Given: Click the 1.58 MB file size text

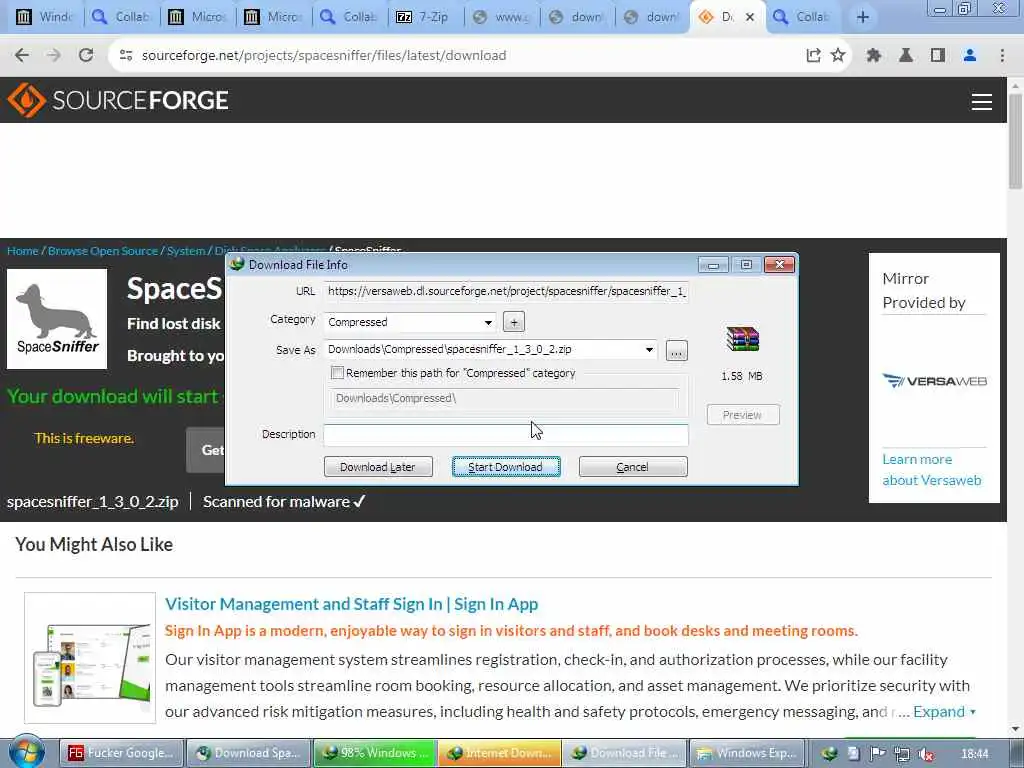Looking at the screenshot, I should [x=742, y=376].
